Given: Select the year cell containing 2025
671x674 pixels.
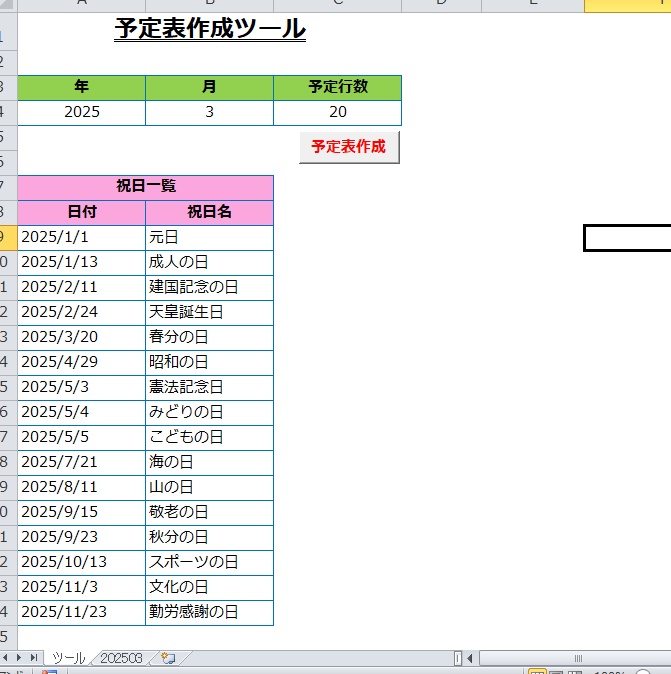Looking at the screenshot, I should pyautogui.click(x=82, y=113).
